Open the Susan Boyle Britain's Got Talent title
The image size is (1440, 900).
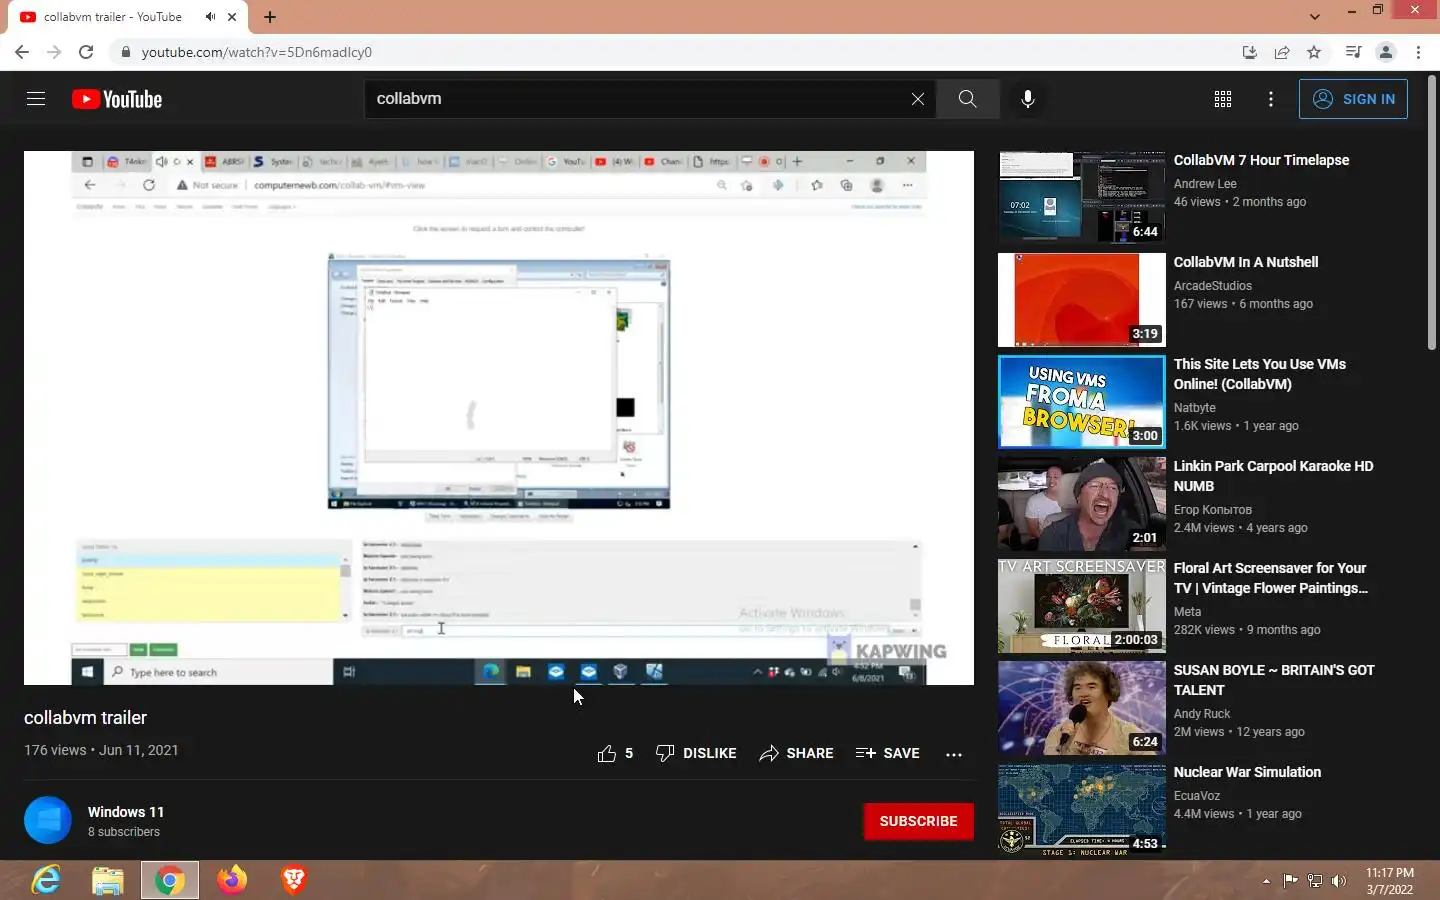[1274, 680]
